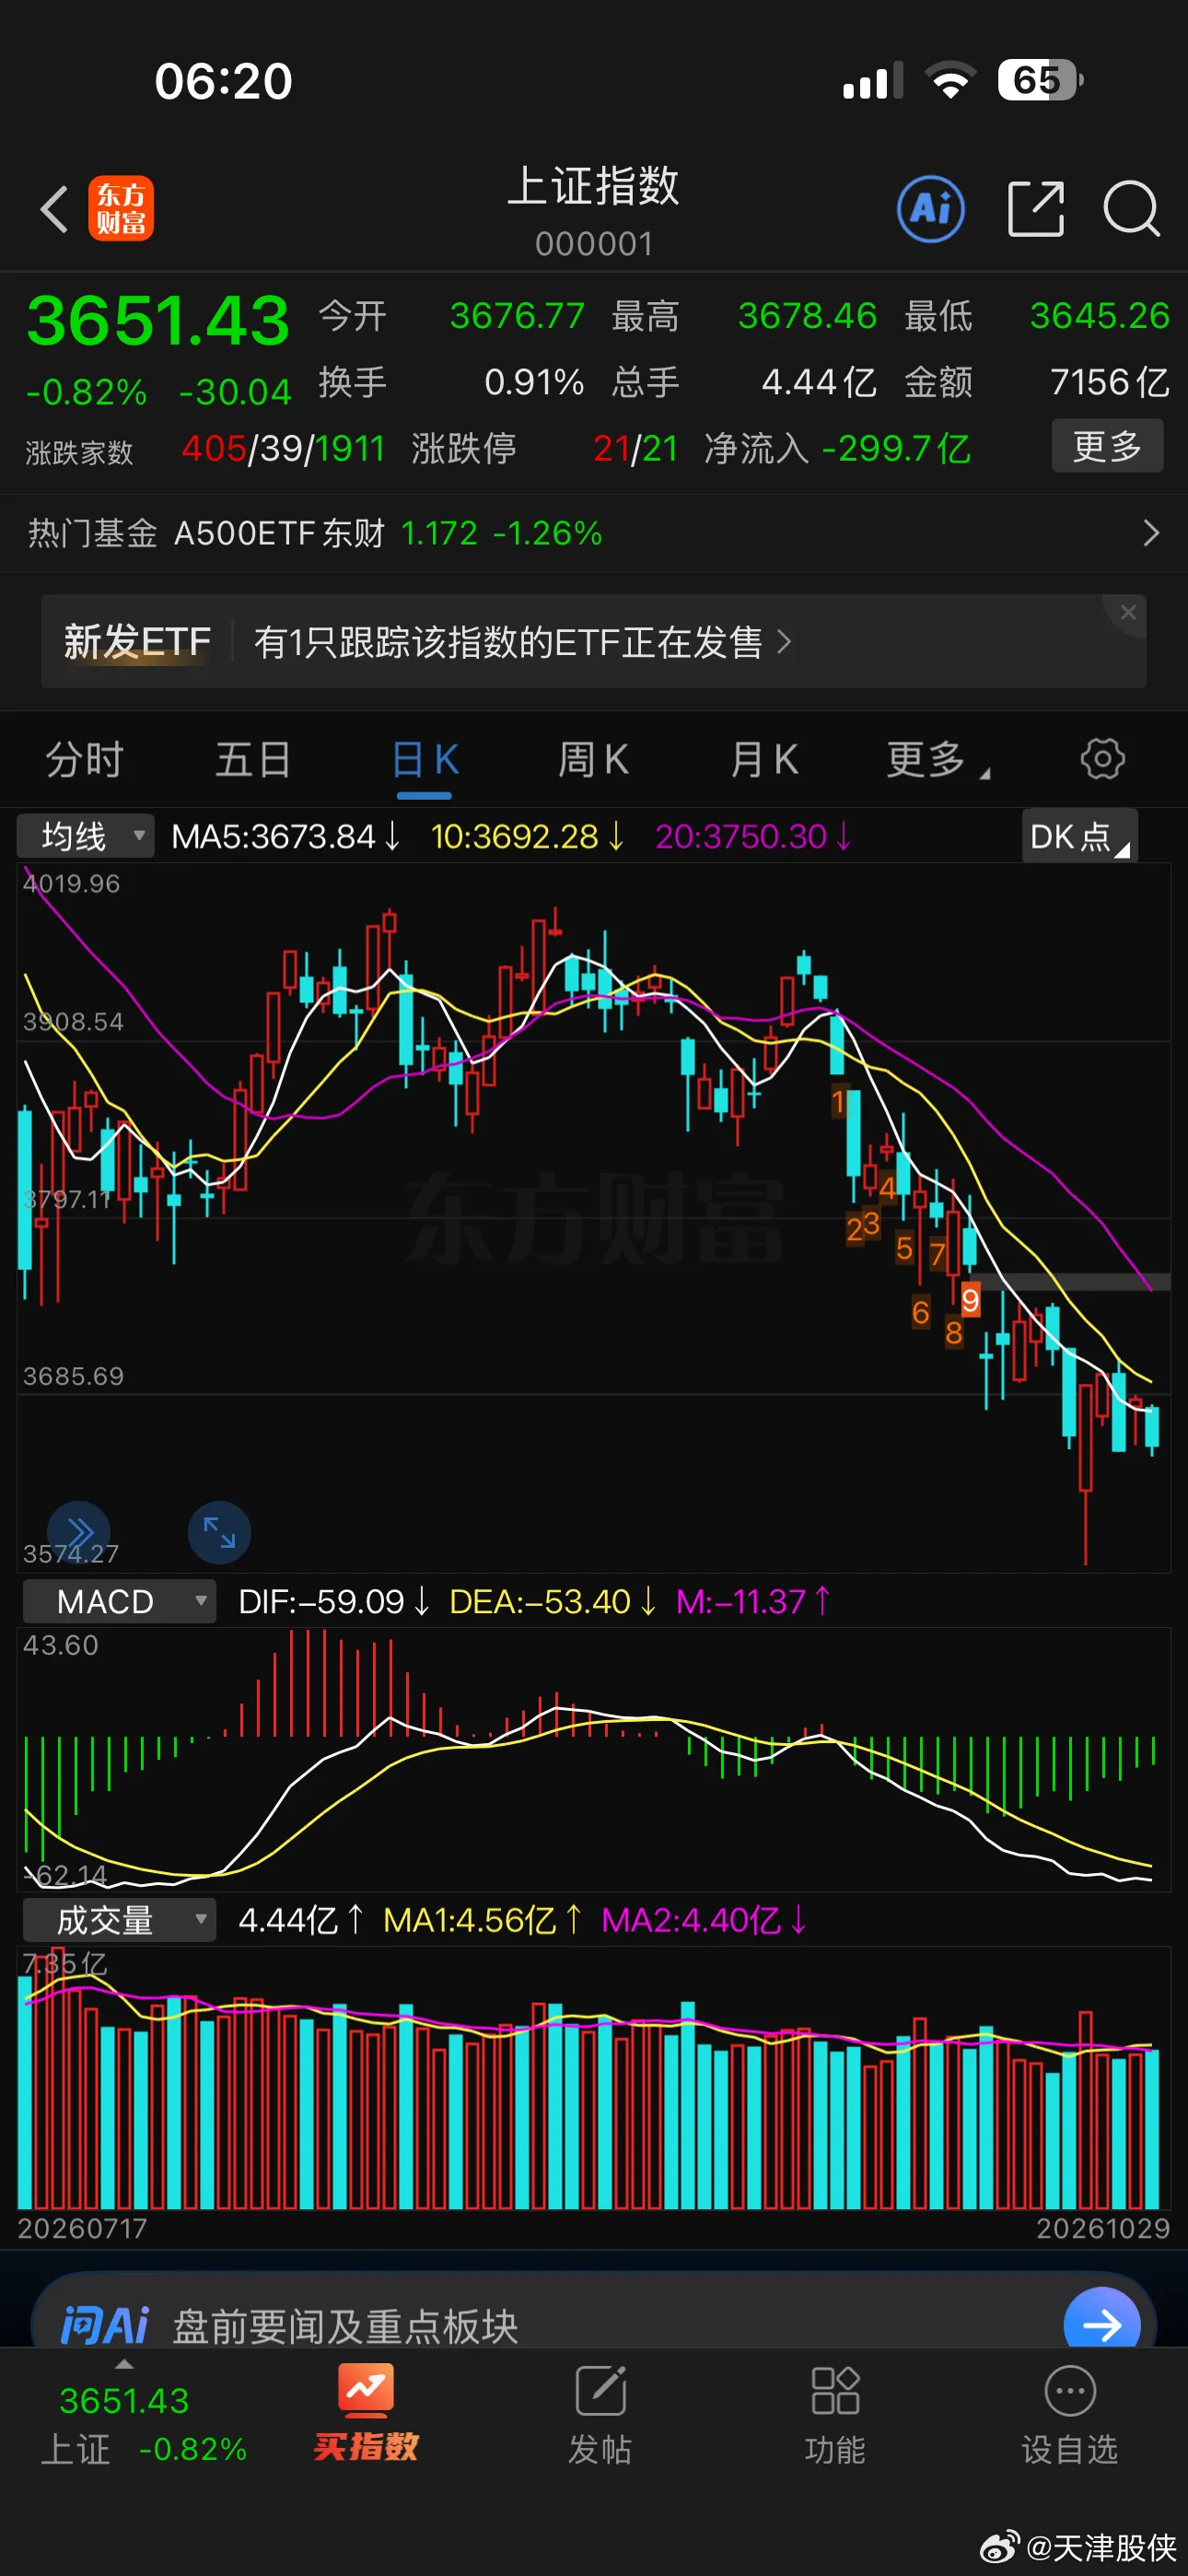Expand the bottom 上证 3651.43 quote switcher
The height and width of the screenshot is (2576, 1188).
coord(143,2421)
